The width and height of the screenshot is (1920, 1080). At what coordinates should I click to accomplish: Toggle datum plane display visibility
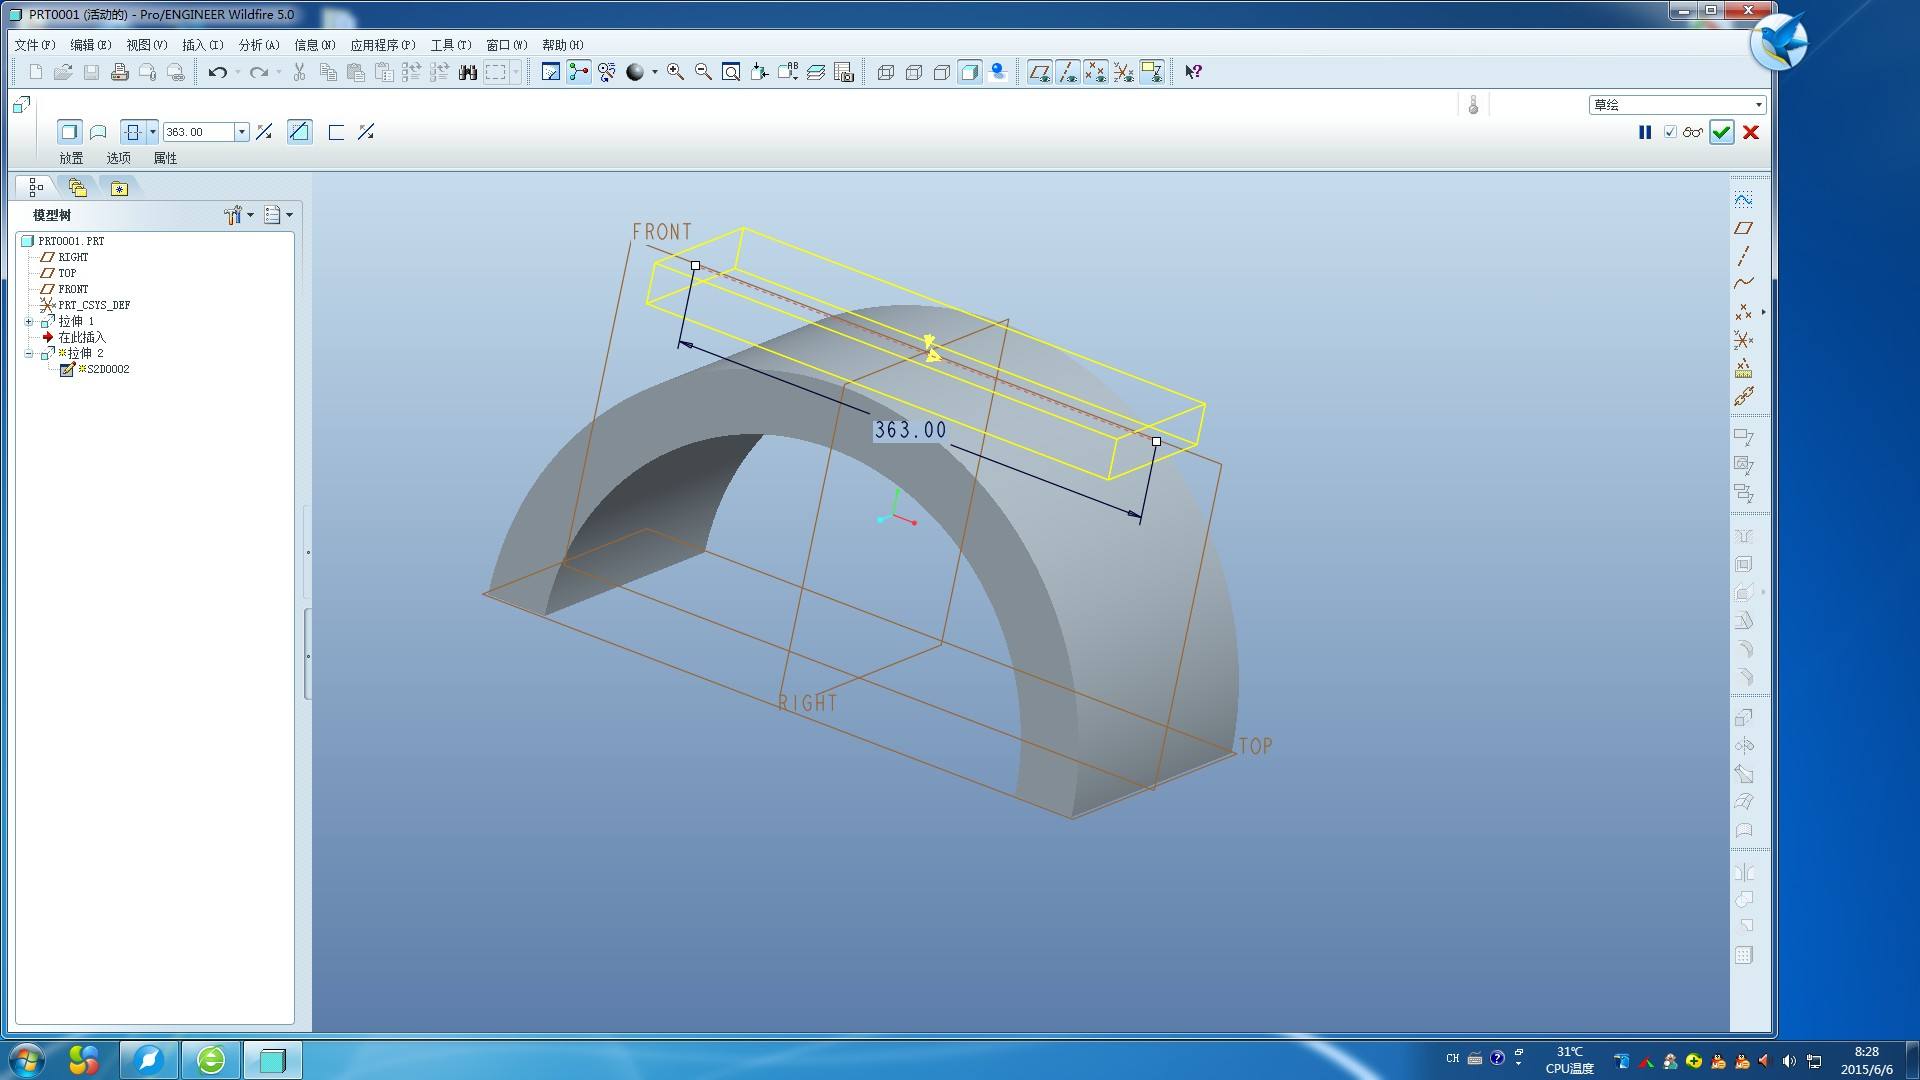coord(1039,72)
